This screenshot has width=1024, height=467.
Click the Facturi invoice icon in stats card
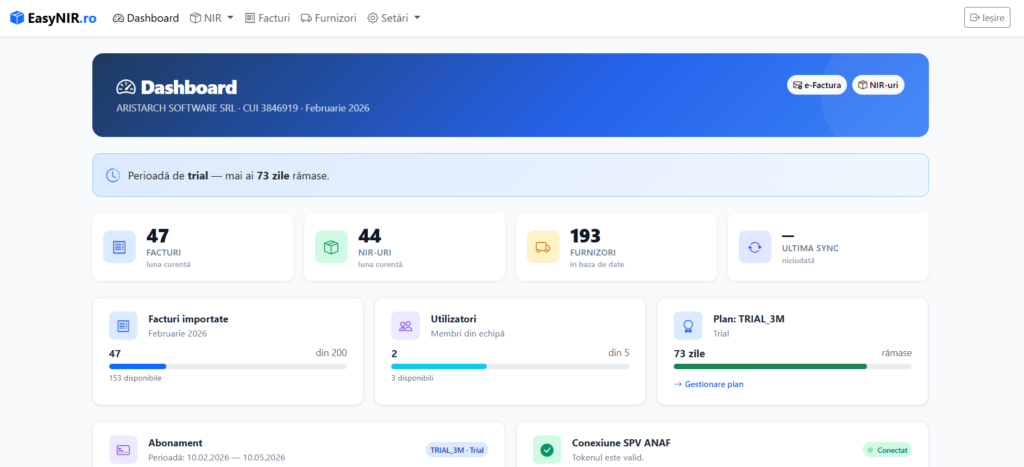tap(119, 246)
